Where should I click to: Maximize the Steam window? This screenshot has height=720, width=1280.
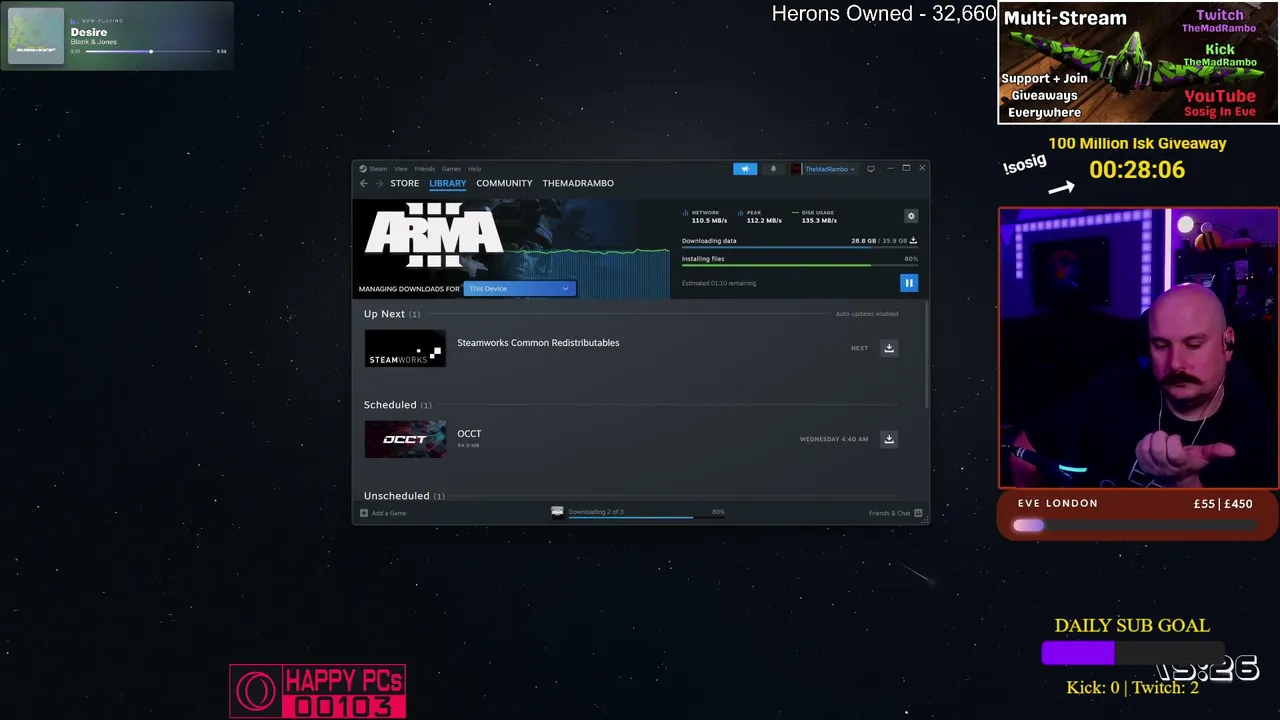tap(906, 168)
